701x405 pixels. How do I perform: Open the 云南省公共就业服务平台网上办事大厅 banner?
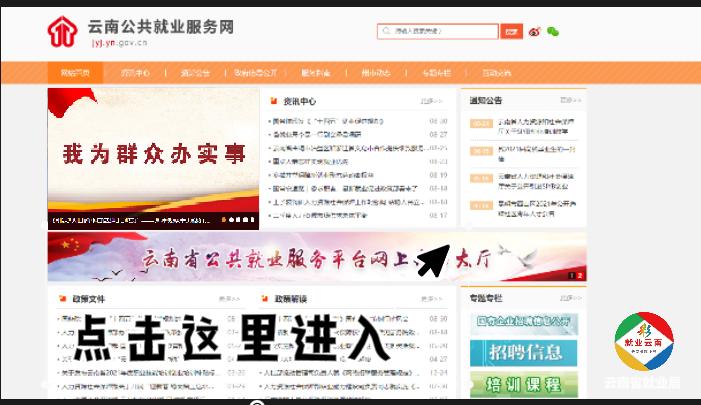pos(300,257)
